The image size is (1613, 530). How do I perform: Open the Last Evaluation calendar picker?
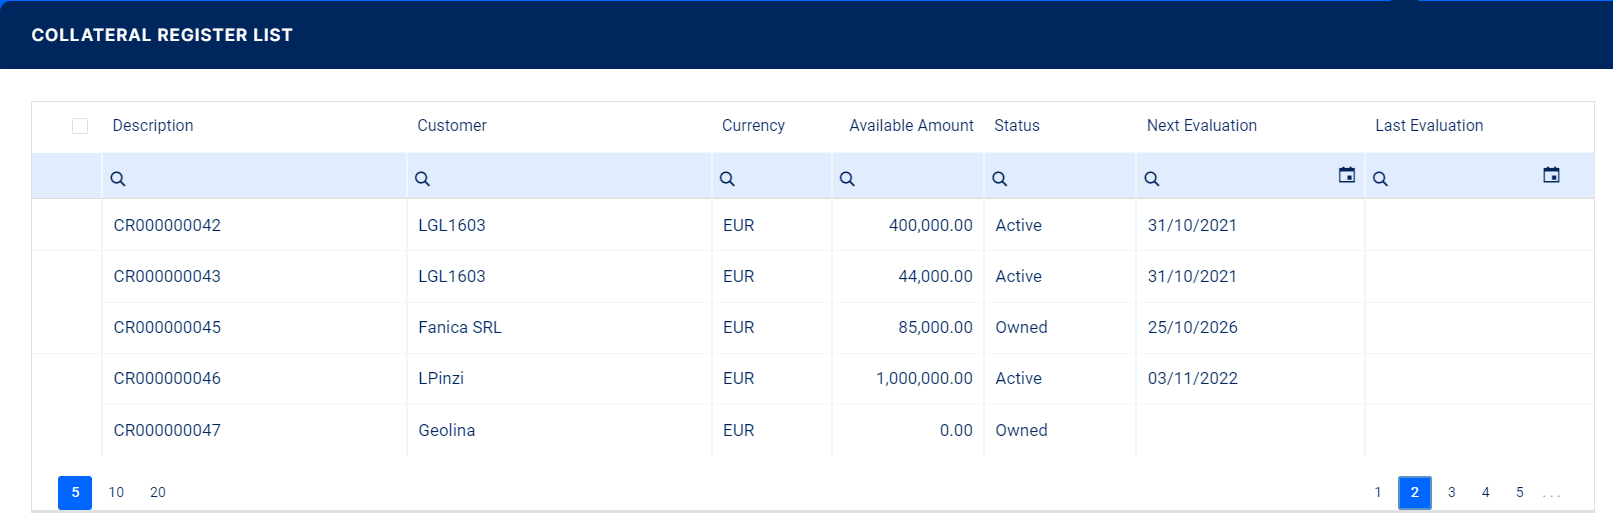click(x=1551, y=175)
